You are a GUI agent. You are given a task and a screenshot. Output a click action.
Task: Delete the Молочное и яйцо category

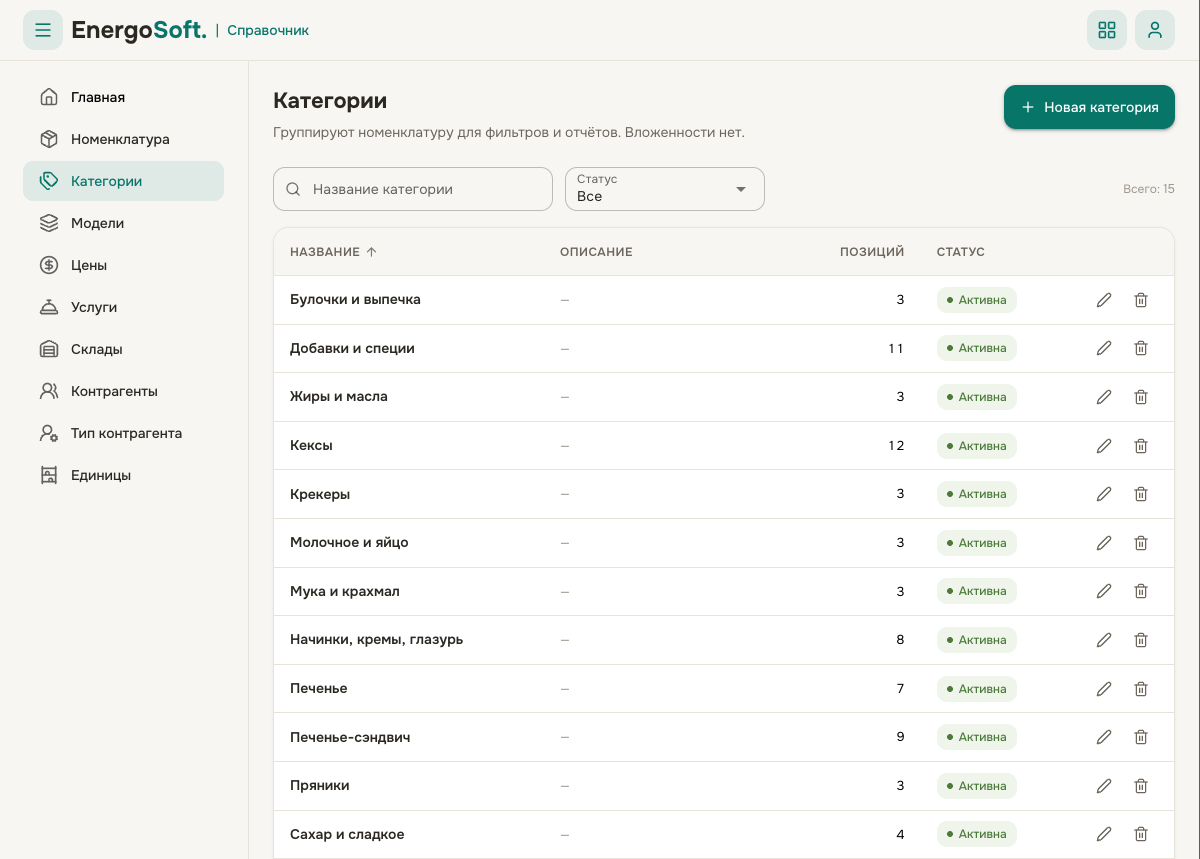point(1141,543)
